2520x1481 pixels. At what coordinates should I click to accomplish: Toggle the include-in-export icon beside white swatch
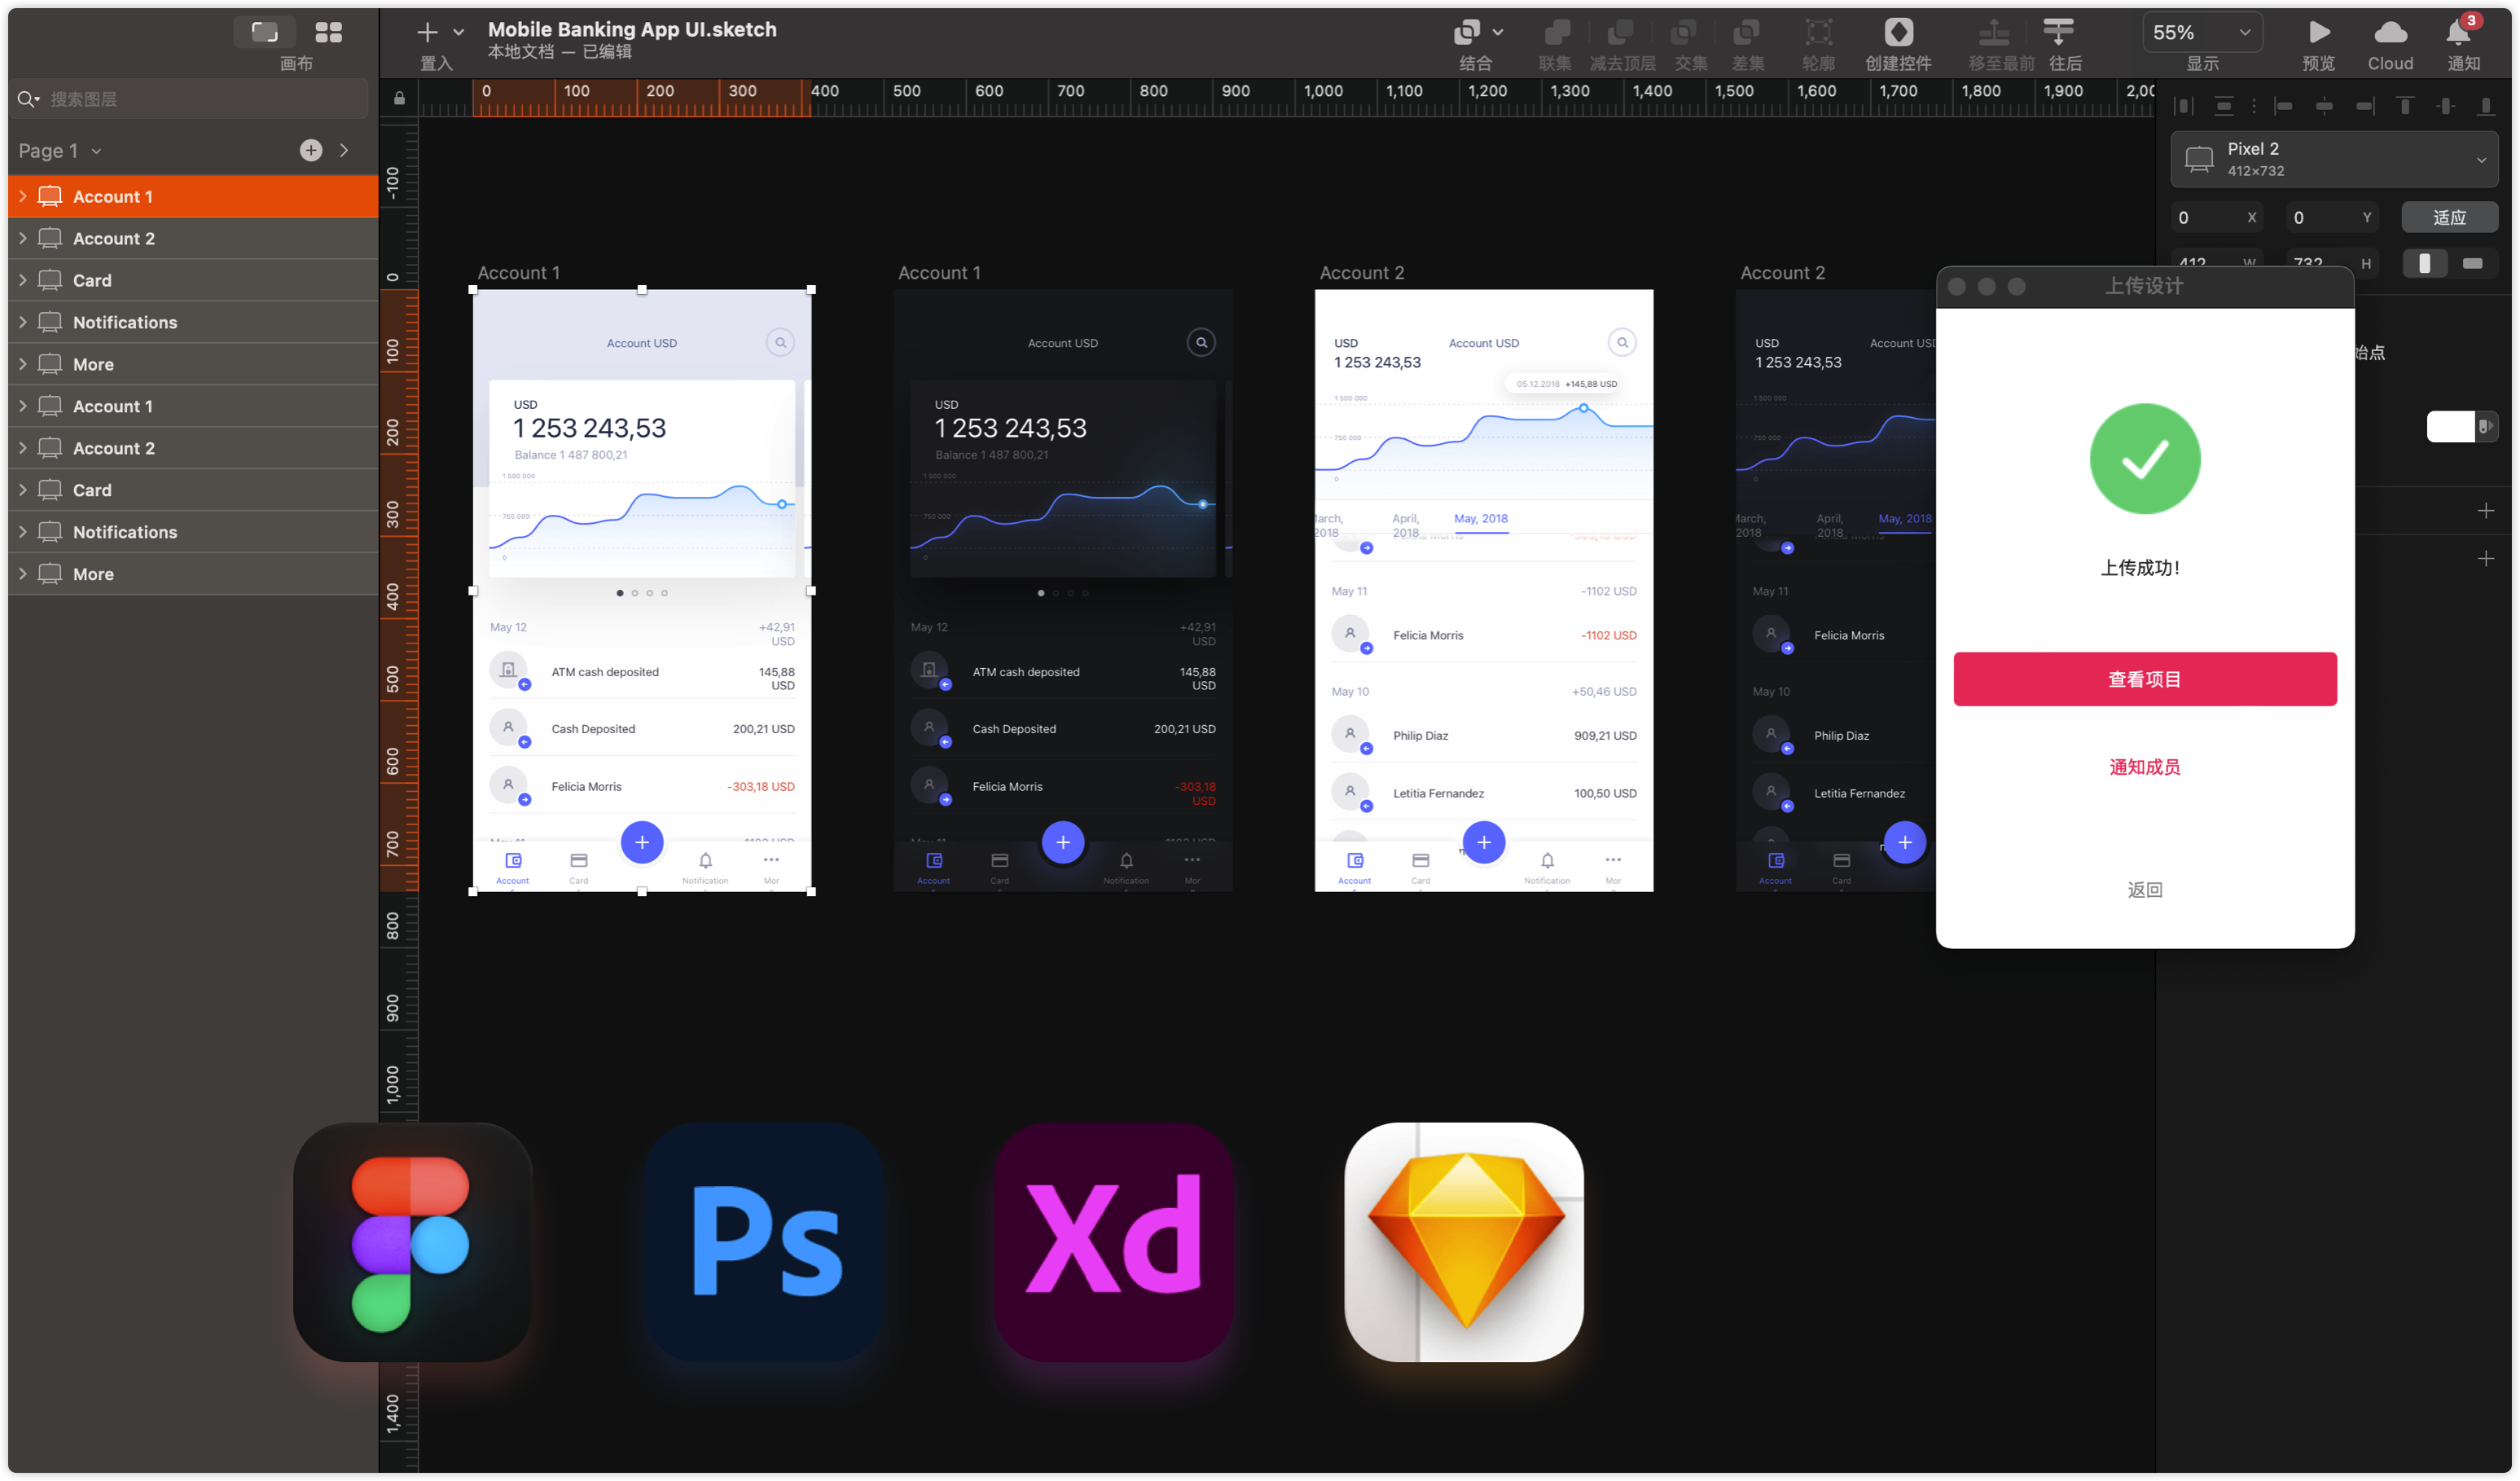coord(2486,427)
